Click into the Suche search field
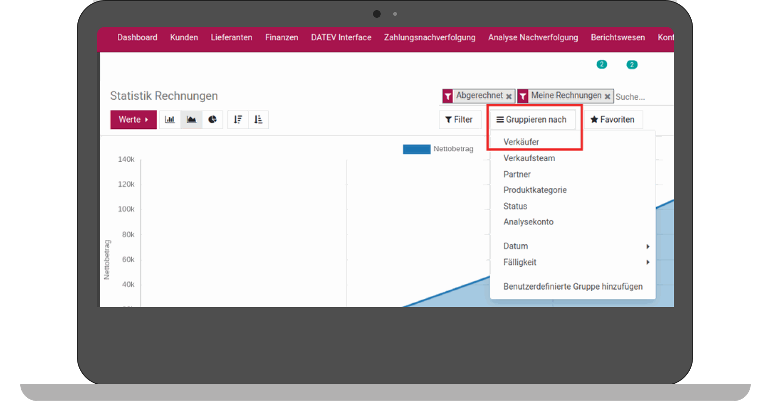 [640, 97]
